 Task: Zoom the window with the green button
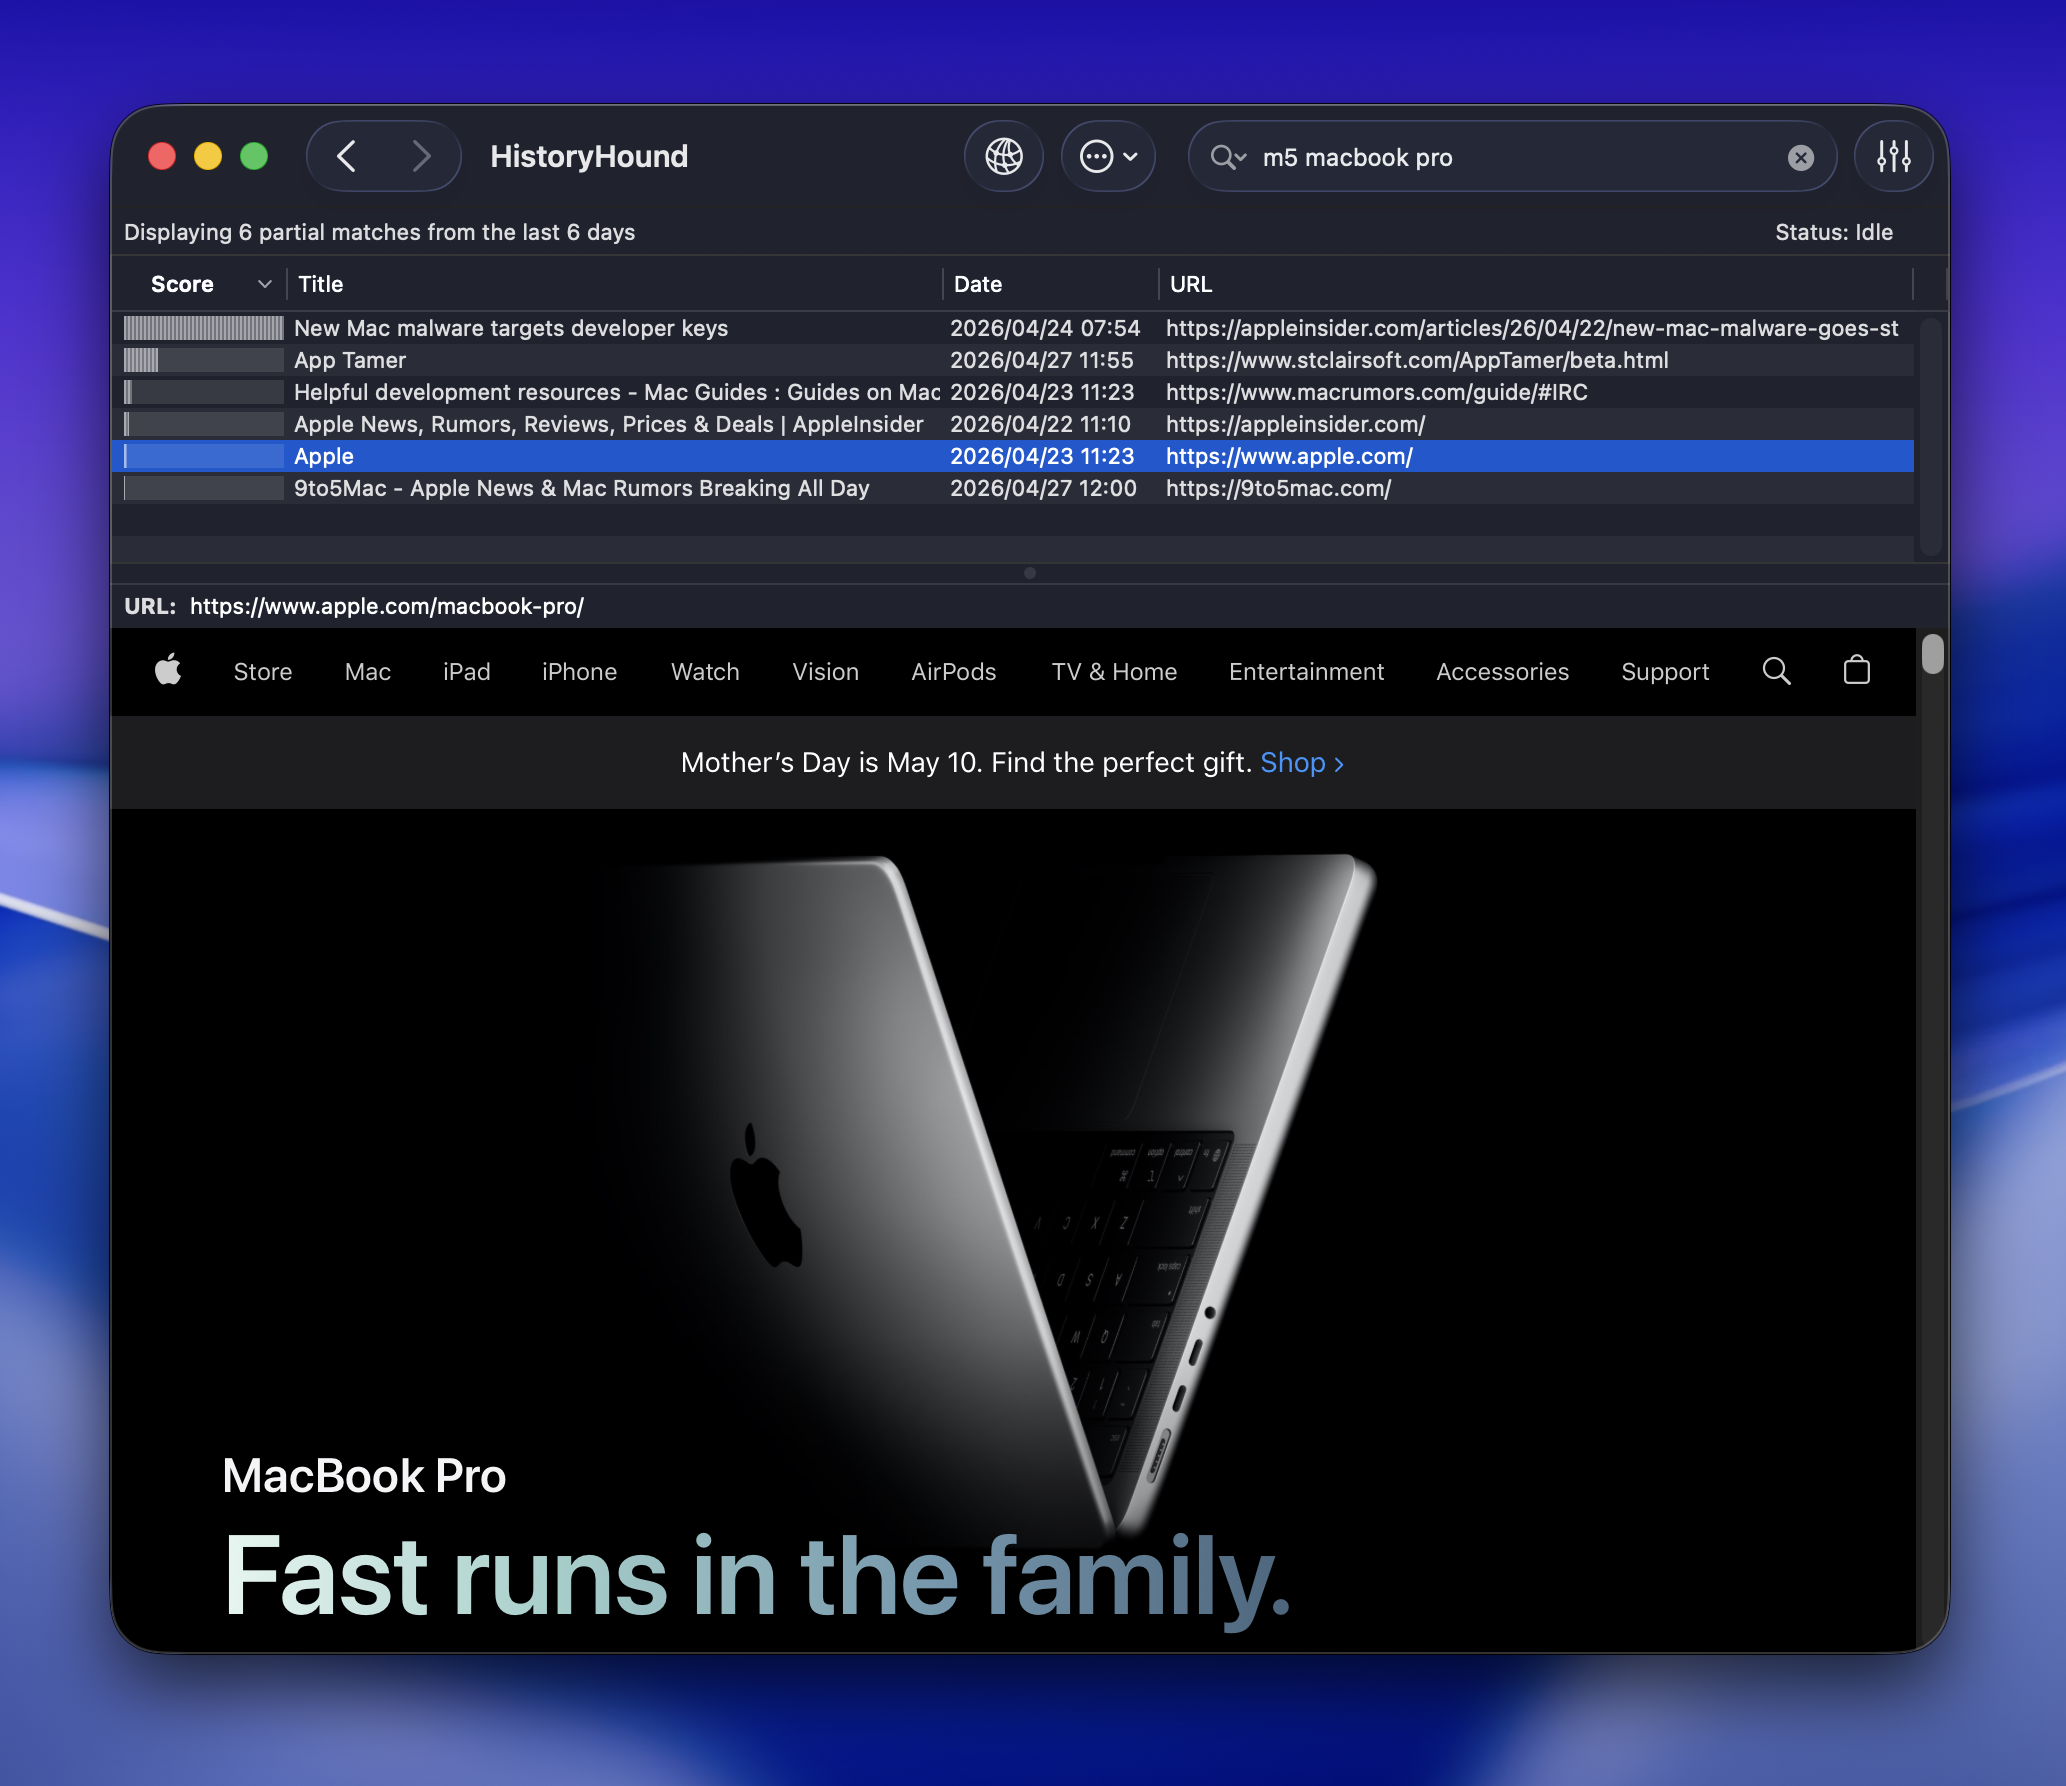pyautogui.click(x=254, y=157)
